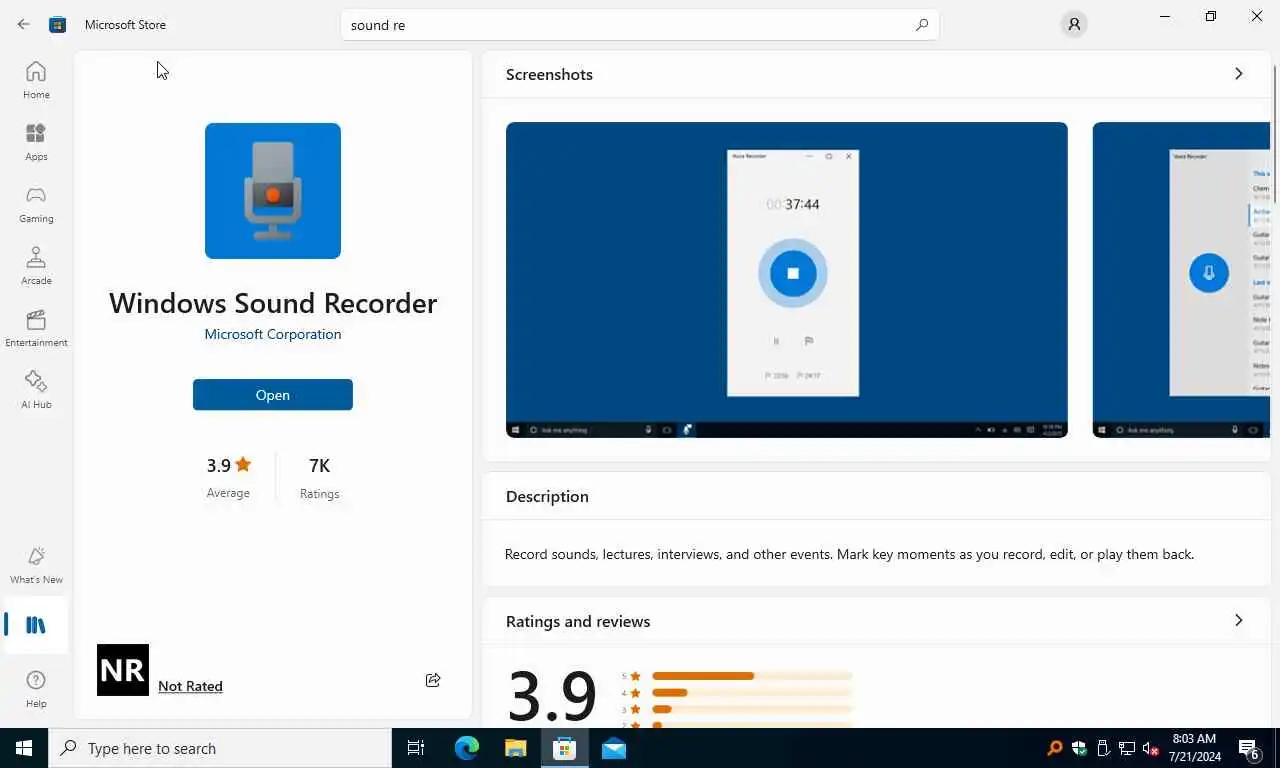Click the share icon

[433, 680]
